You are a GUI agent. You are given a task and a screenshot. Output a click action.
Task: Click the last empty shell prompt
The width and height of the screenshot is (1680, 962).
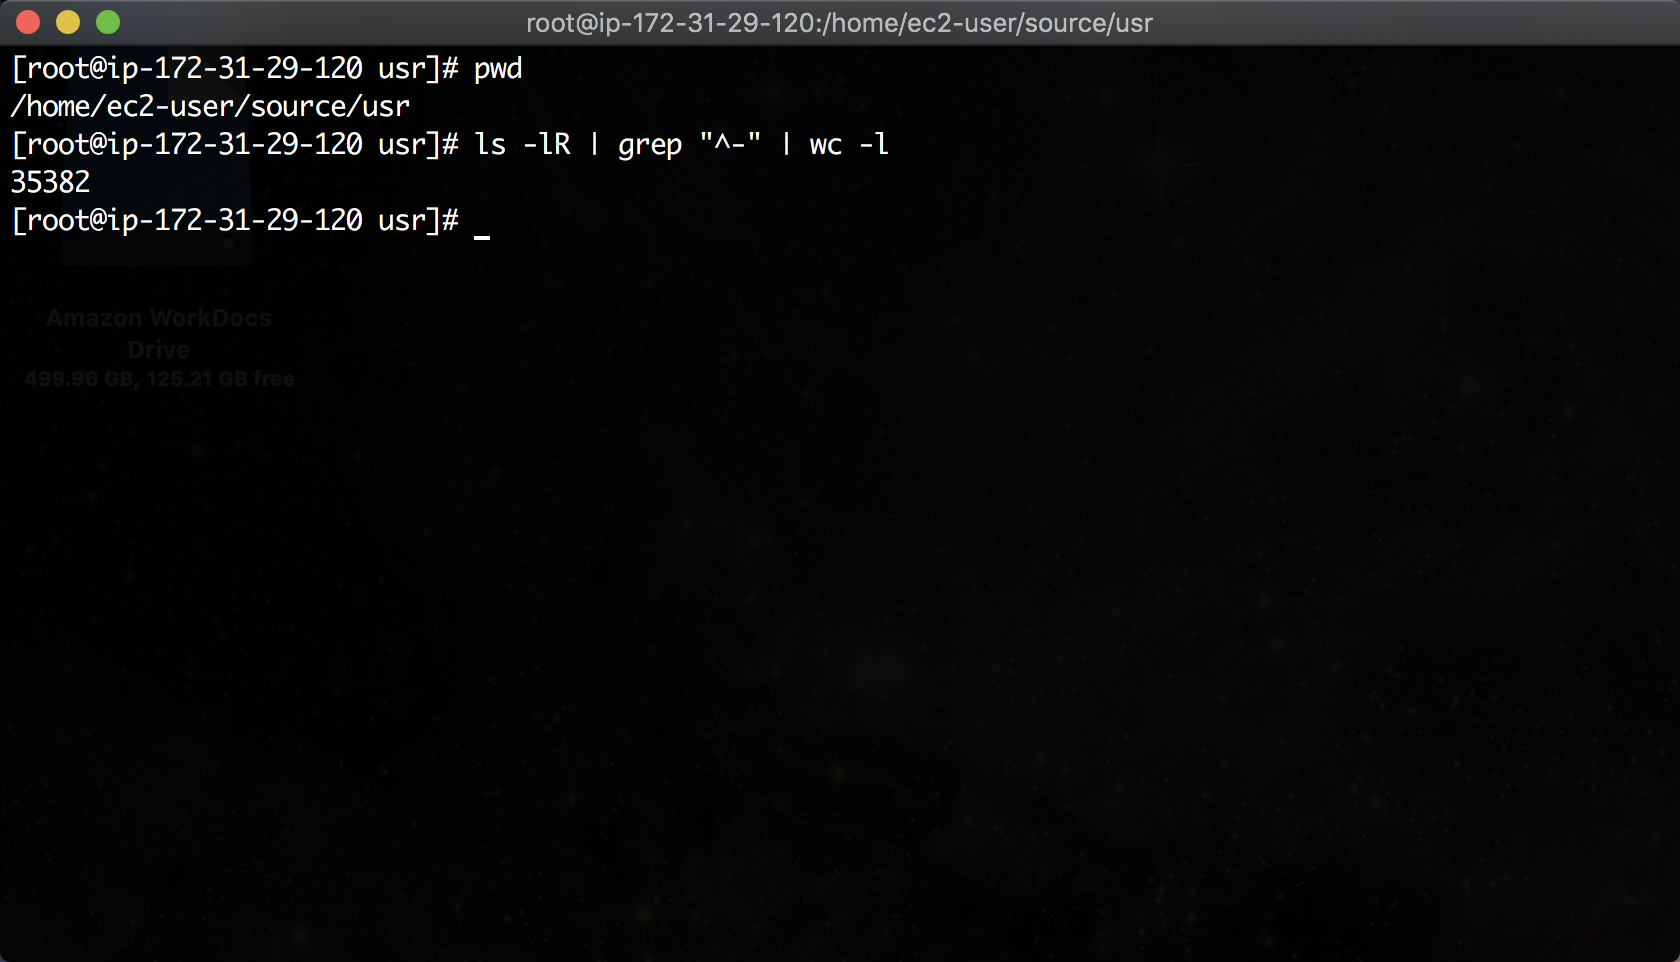coord(235,220)
